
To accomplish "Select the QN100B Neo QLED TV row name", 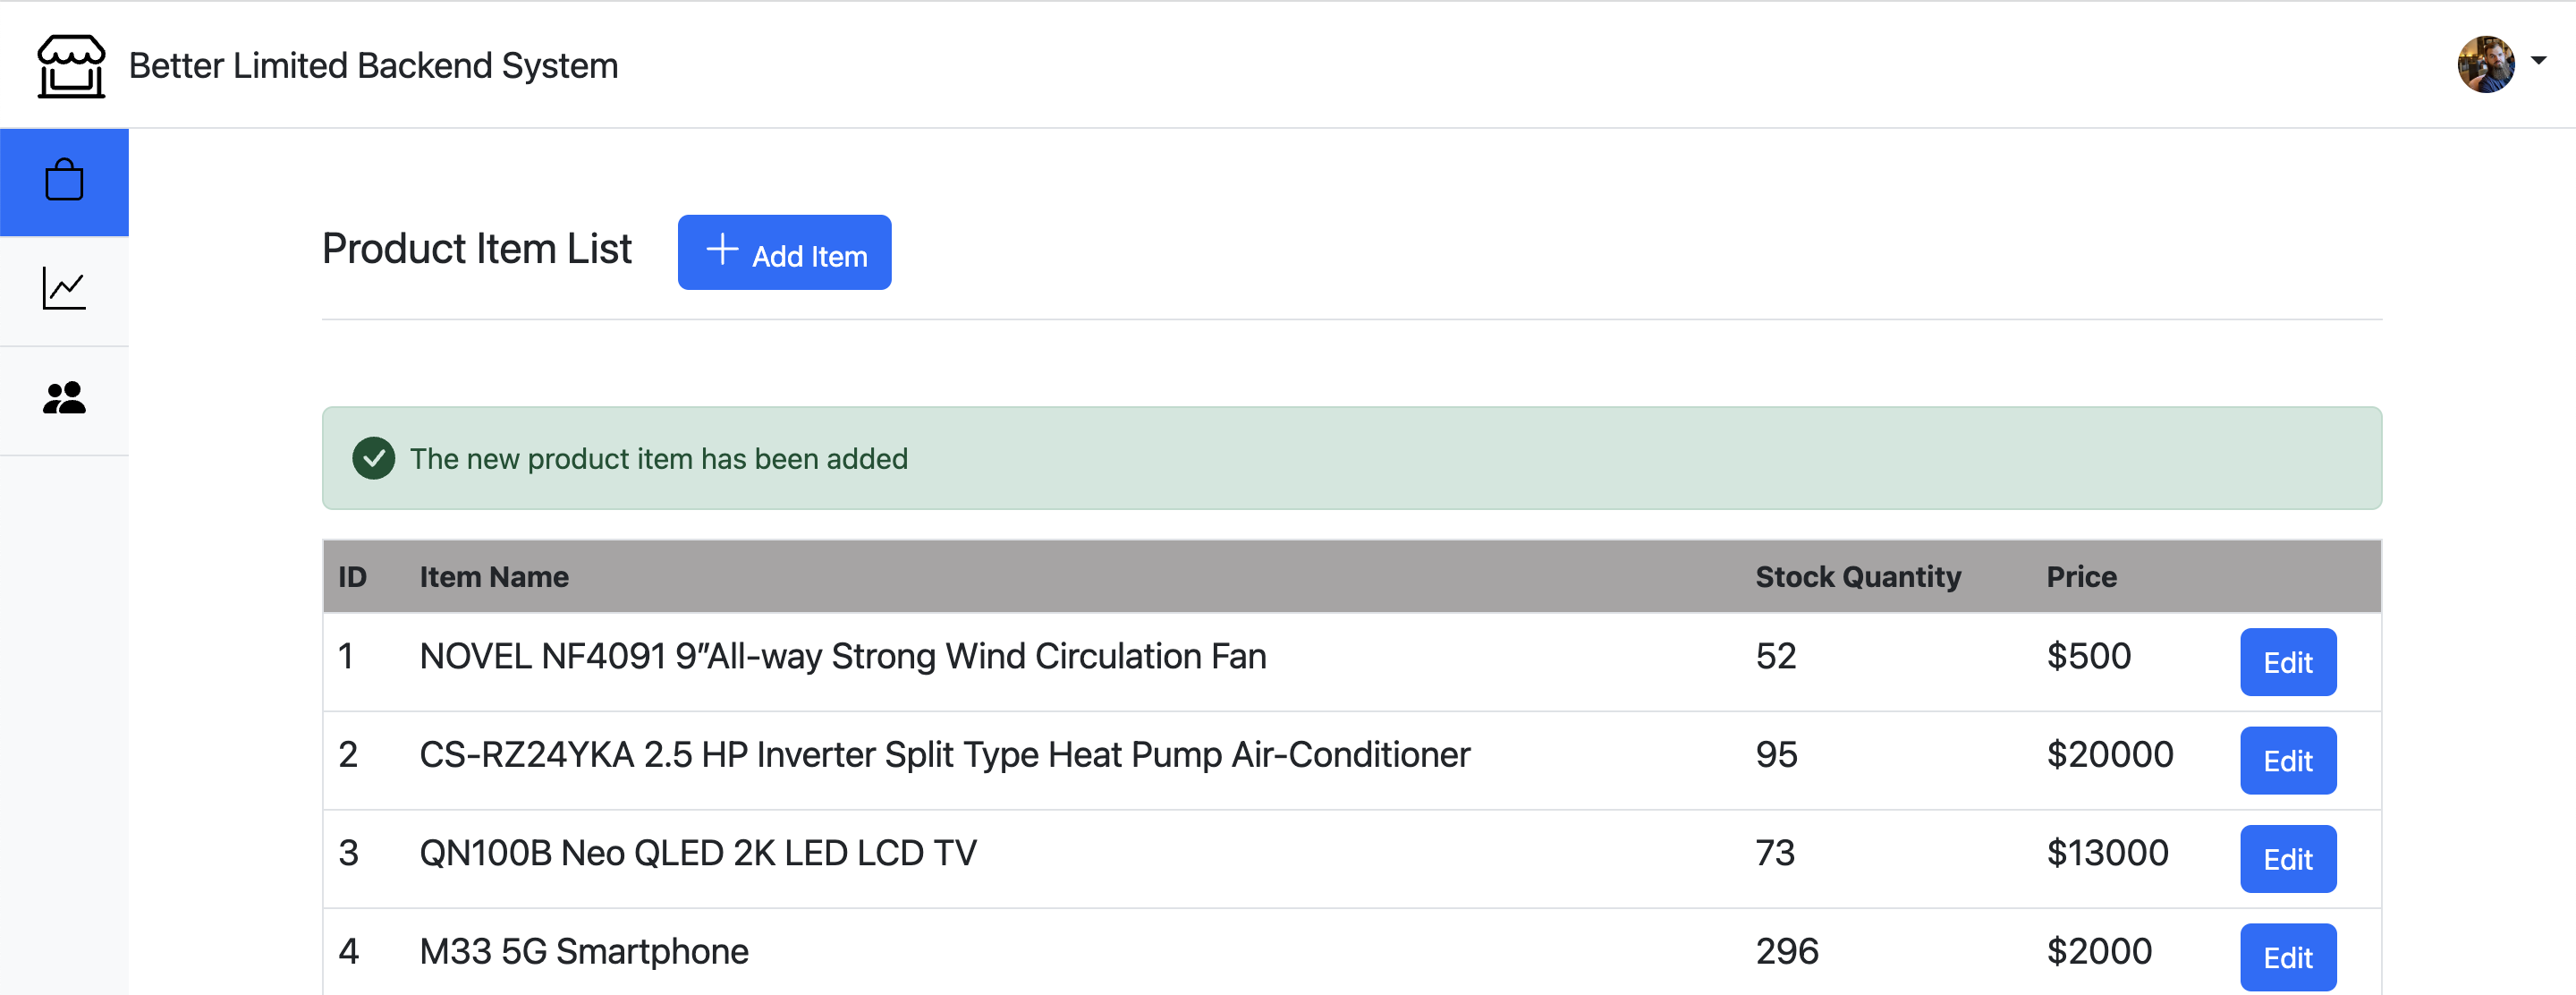I will (697, 853).
